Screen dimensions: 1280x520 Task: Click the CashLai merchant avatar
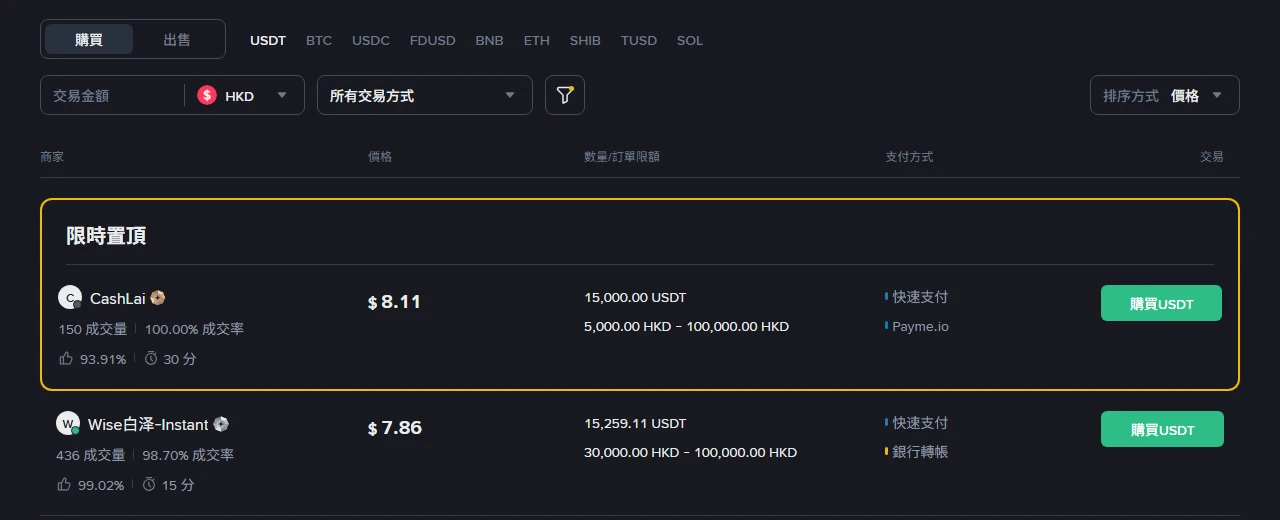point(70,298)
